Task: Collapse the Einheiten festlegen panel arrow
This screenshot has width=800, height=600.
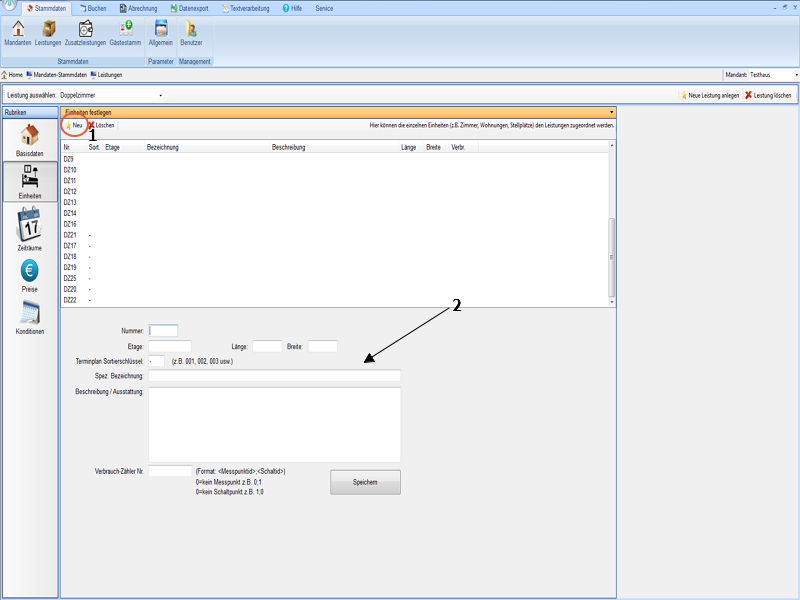Action: tap(610, 113)
